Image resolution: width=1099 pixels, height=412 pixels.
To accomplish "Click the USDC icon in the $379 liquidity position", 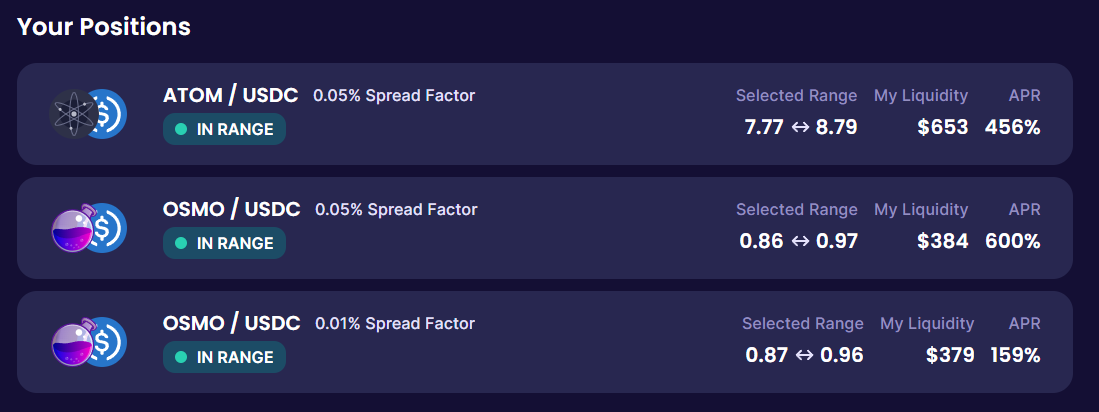I will 106,342.
